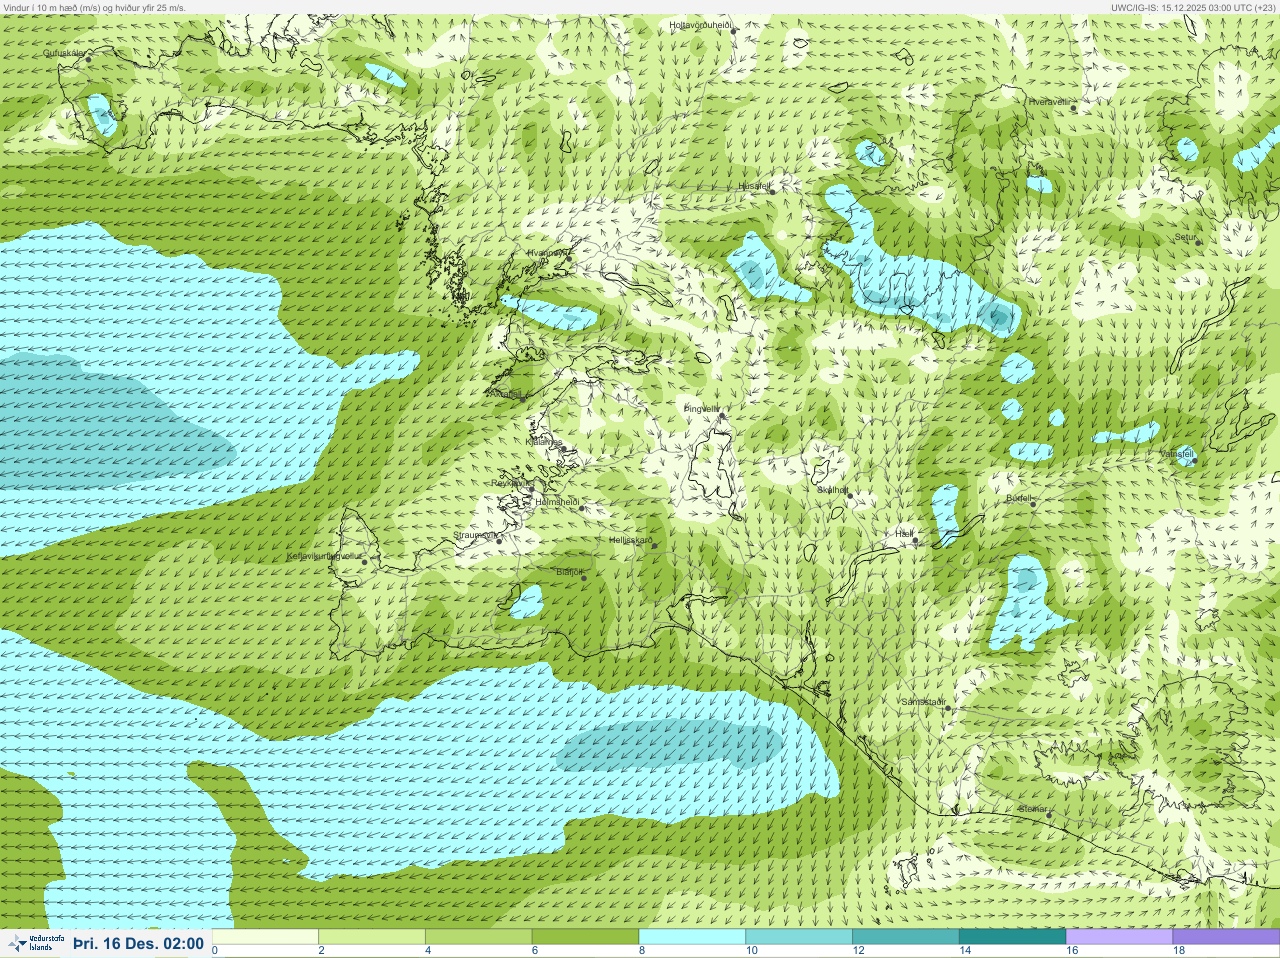Click the Setur station label
Image resolution: width=1280 pixels, height=958 pixels.
pos(1186,238)
